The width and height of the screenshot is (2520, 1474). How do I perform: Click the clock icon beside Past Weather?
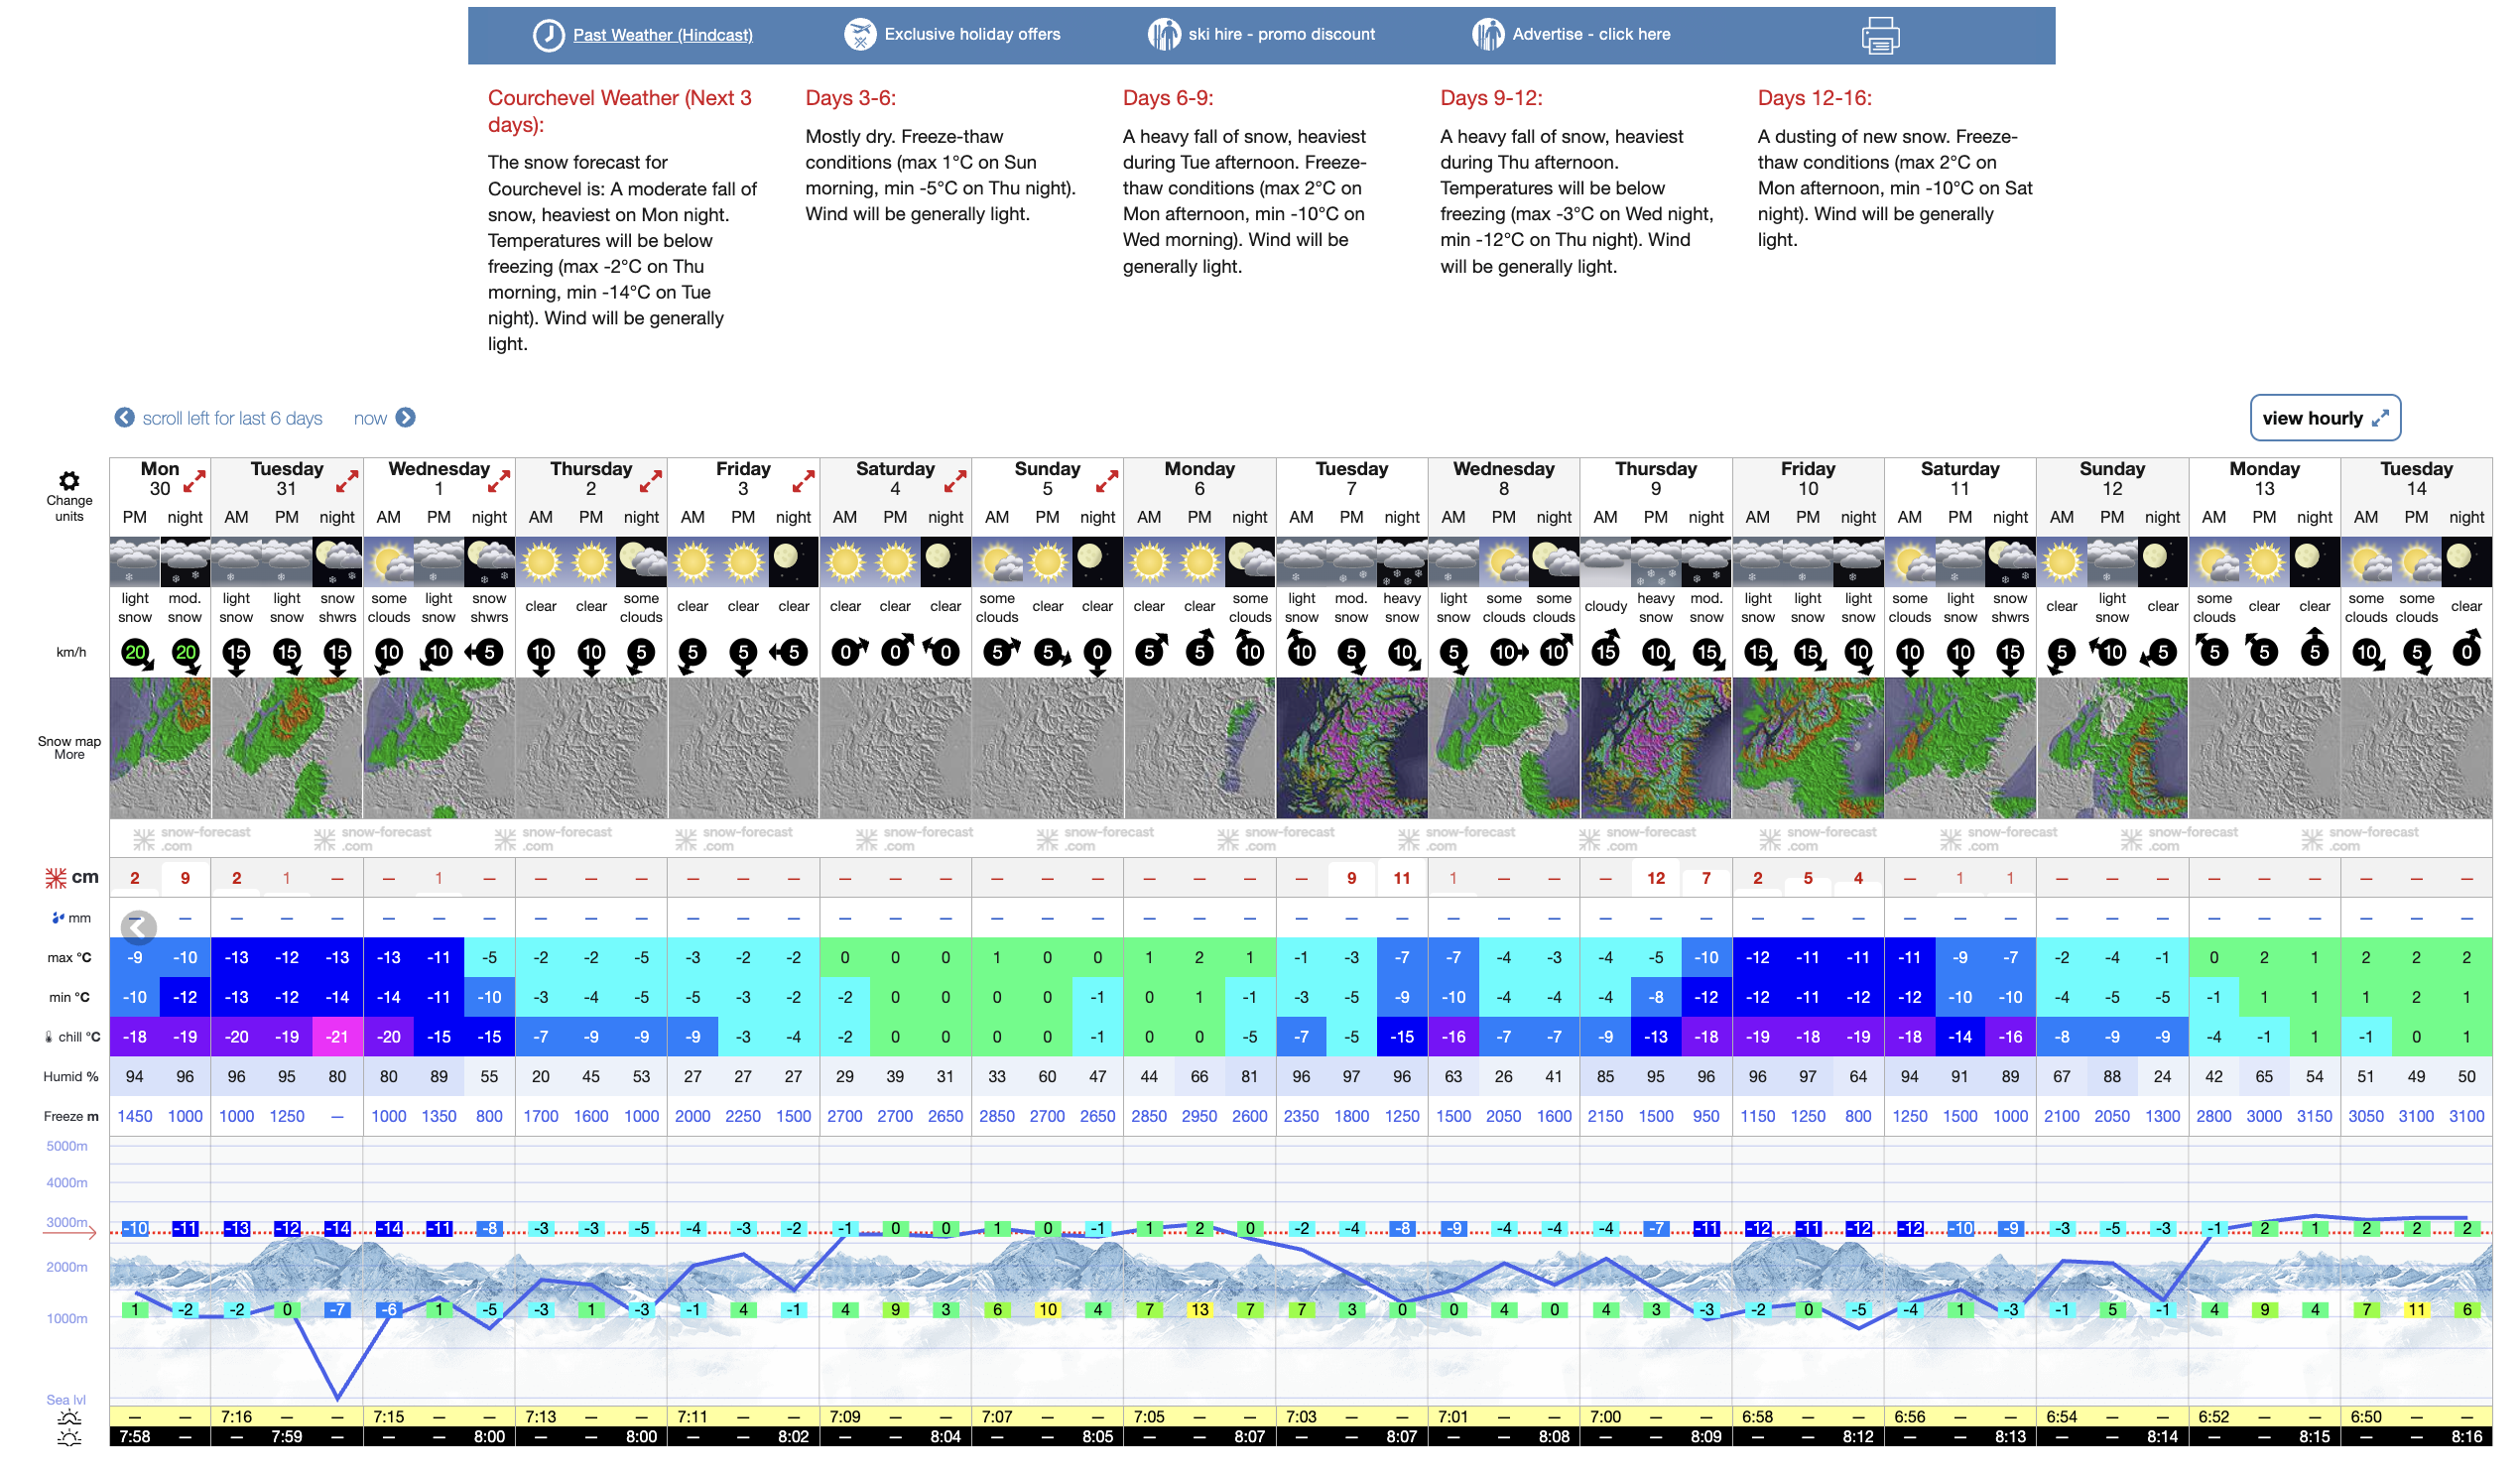coord(548,35)
